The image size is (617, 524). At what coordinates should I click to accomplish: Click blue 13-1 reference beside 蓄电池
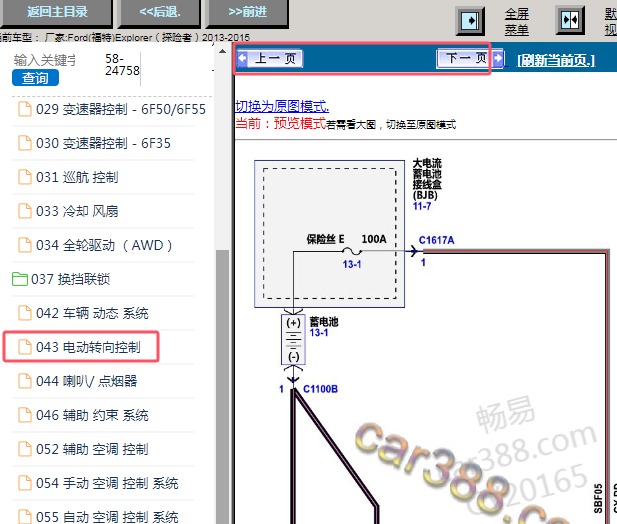point(319,333)
